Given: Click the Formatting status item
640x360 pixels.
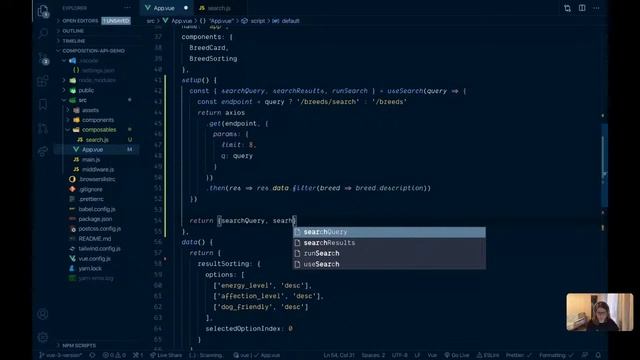Looking at the screenshot, I should pyautogui.click(x=556, y=355).
